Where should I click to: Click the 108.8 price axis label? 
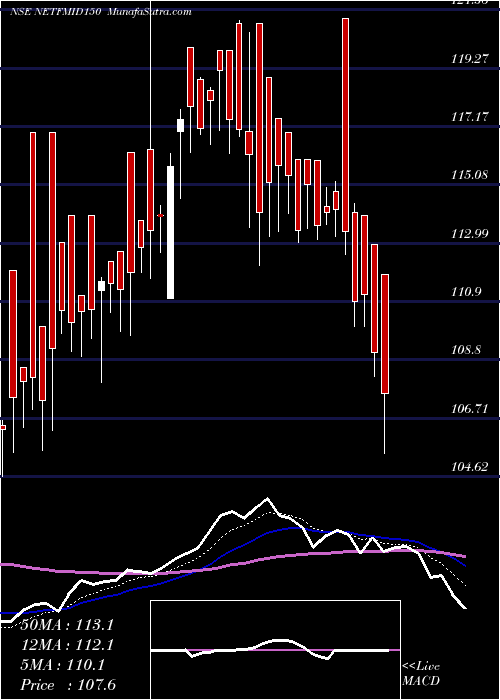click(x=466, y=350)
